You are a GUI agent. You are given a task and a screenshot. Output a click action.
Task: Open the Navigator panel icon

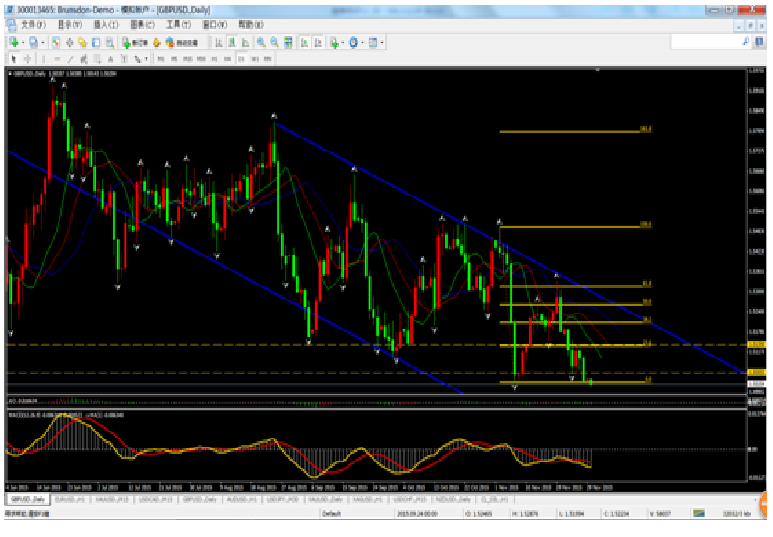(x=82, y=43)
